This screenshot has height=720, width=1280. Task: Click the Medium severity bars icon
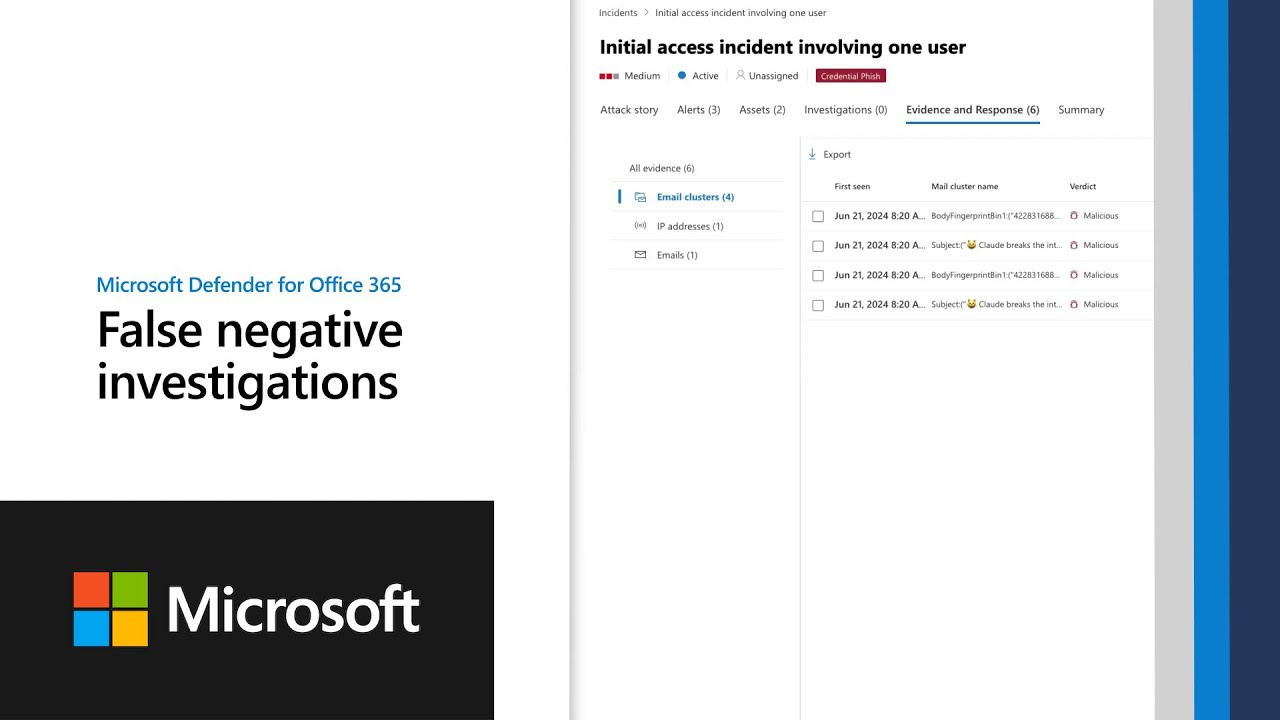coord(609,76)
